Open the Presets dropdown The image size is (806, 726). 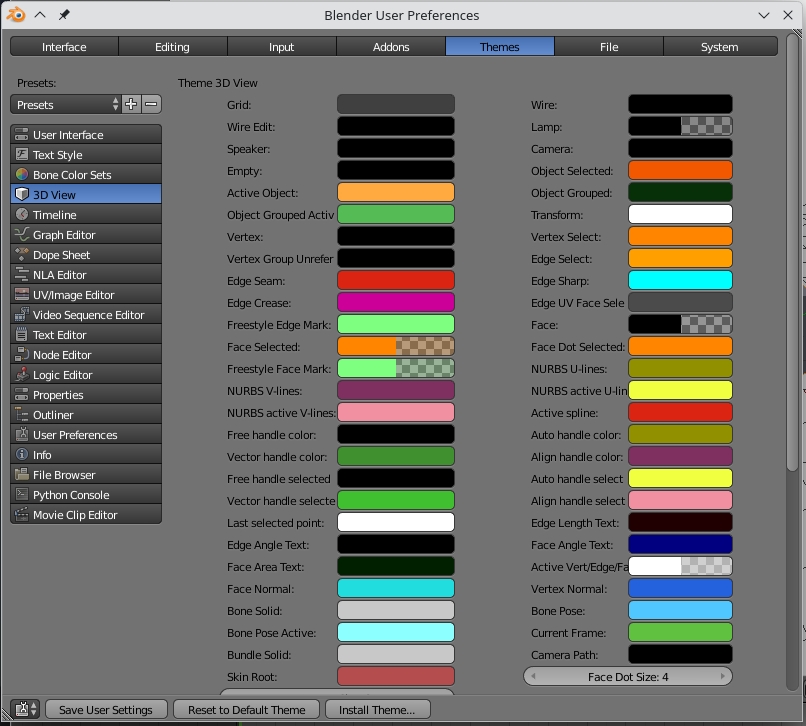[x=66, y=105]
